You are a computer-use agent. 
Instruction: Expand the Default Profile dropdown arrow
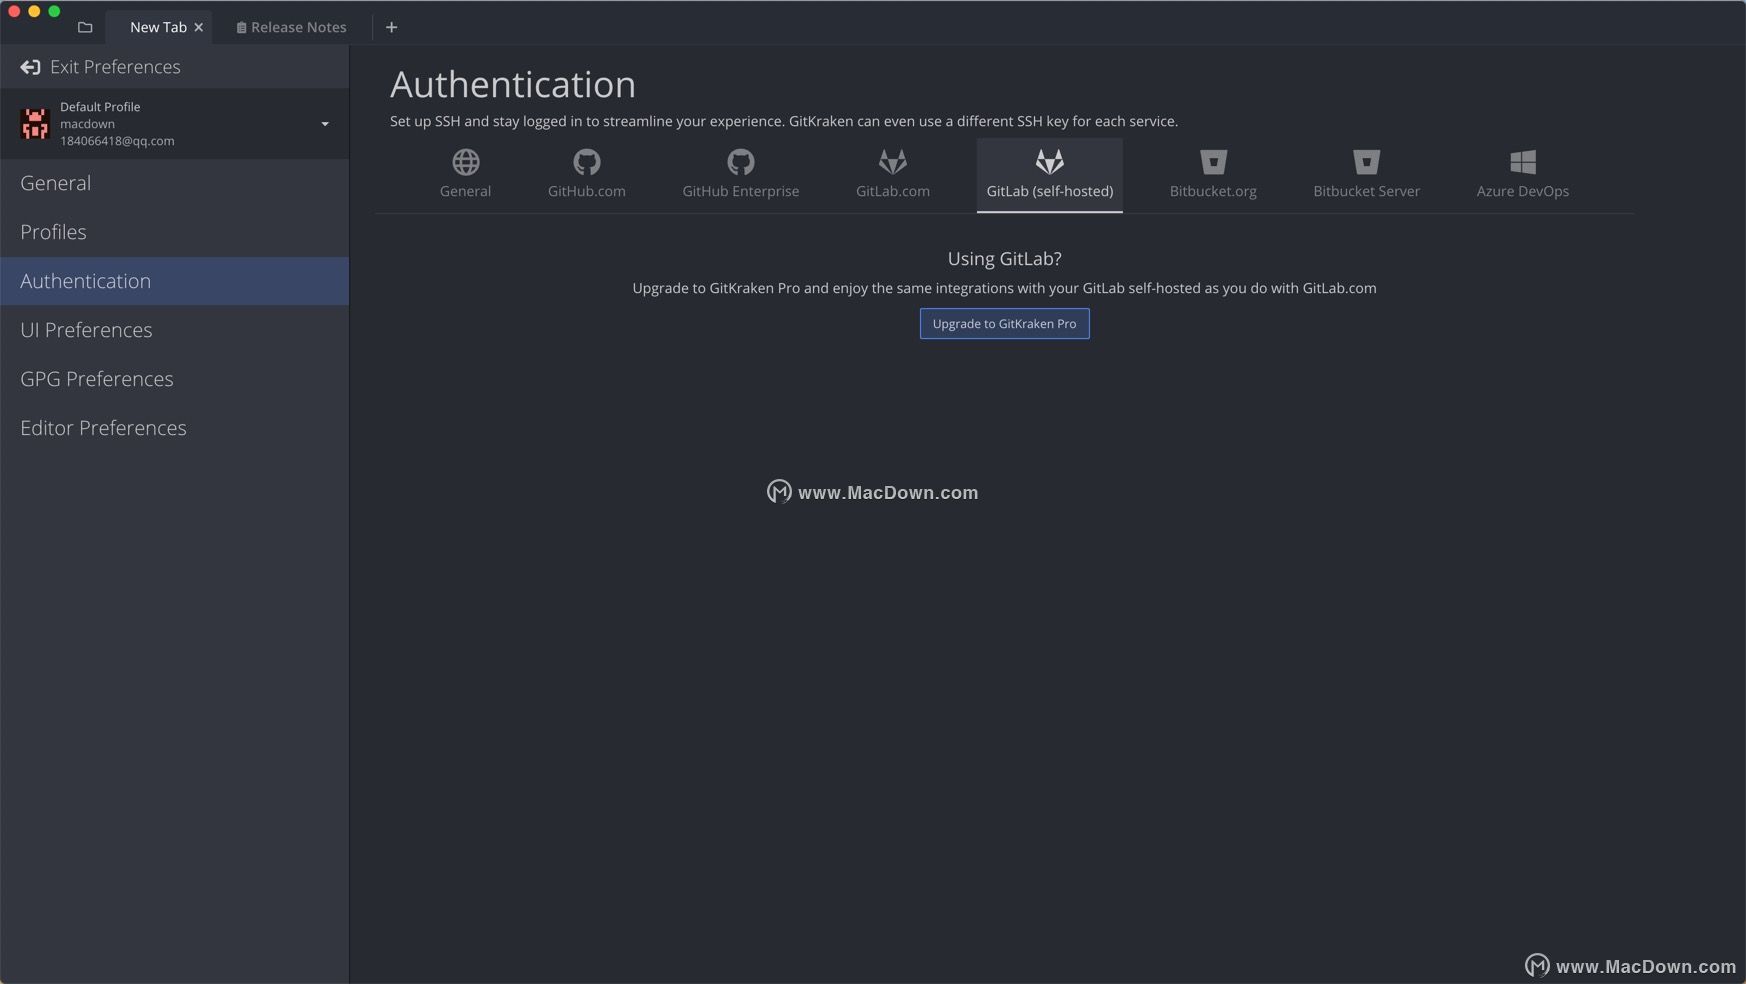click(x=325, y=124)
